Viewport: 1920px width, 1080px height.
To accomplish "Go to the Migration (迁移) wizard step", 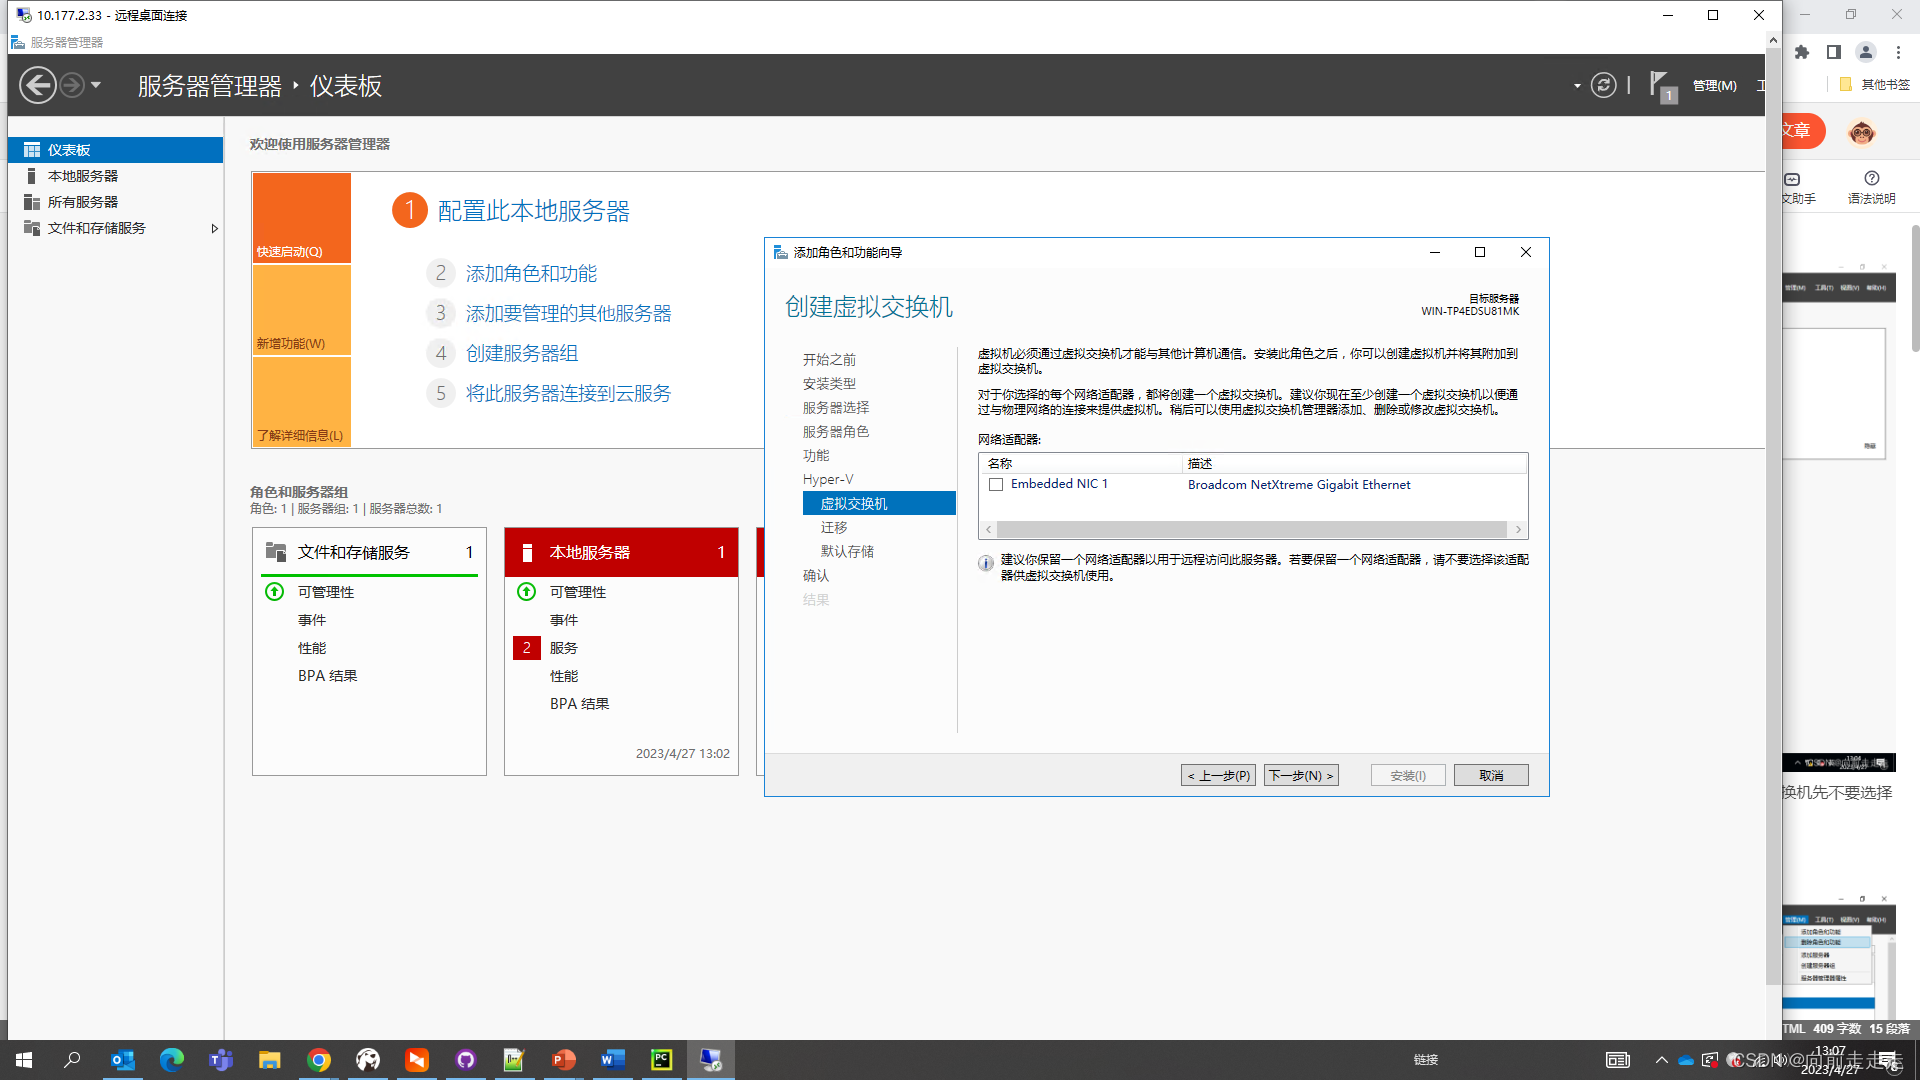I will (x=834, y=527).
